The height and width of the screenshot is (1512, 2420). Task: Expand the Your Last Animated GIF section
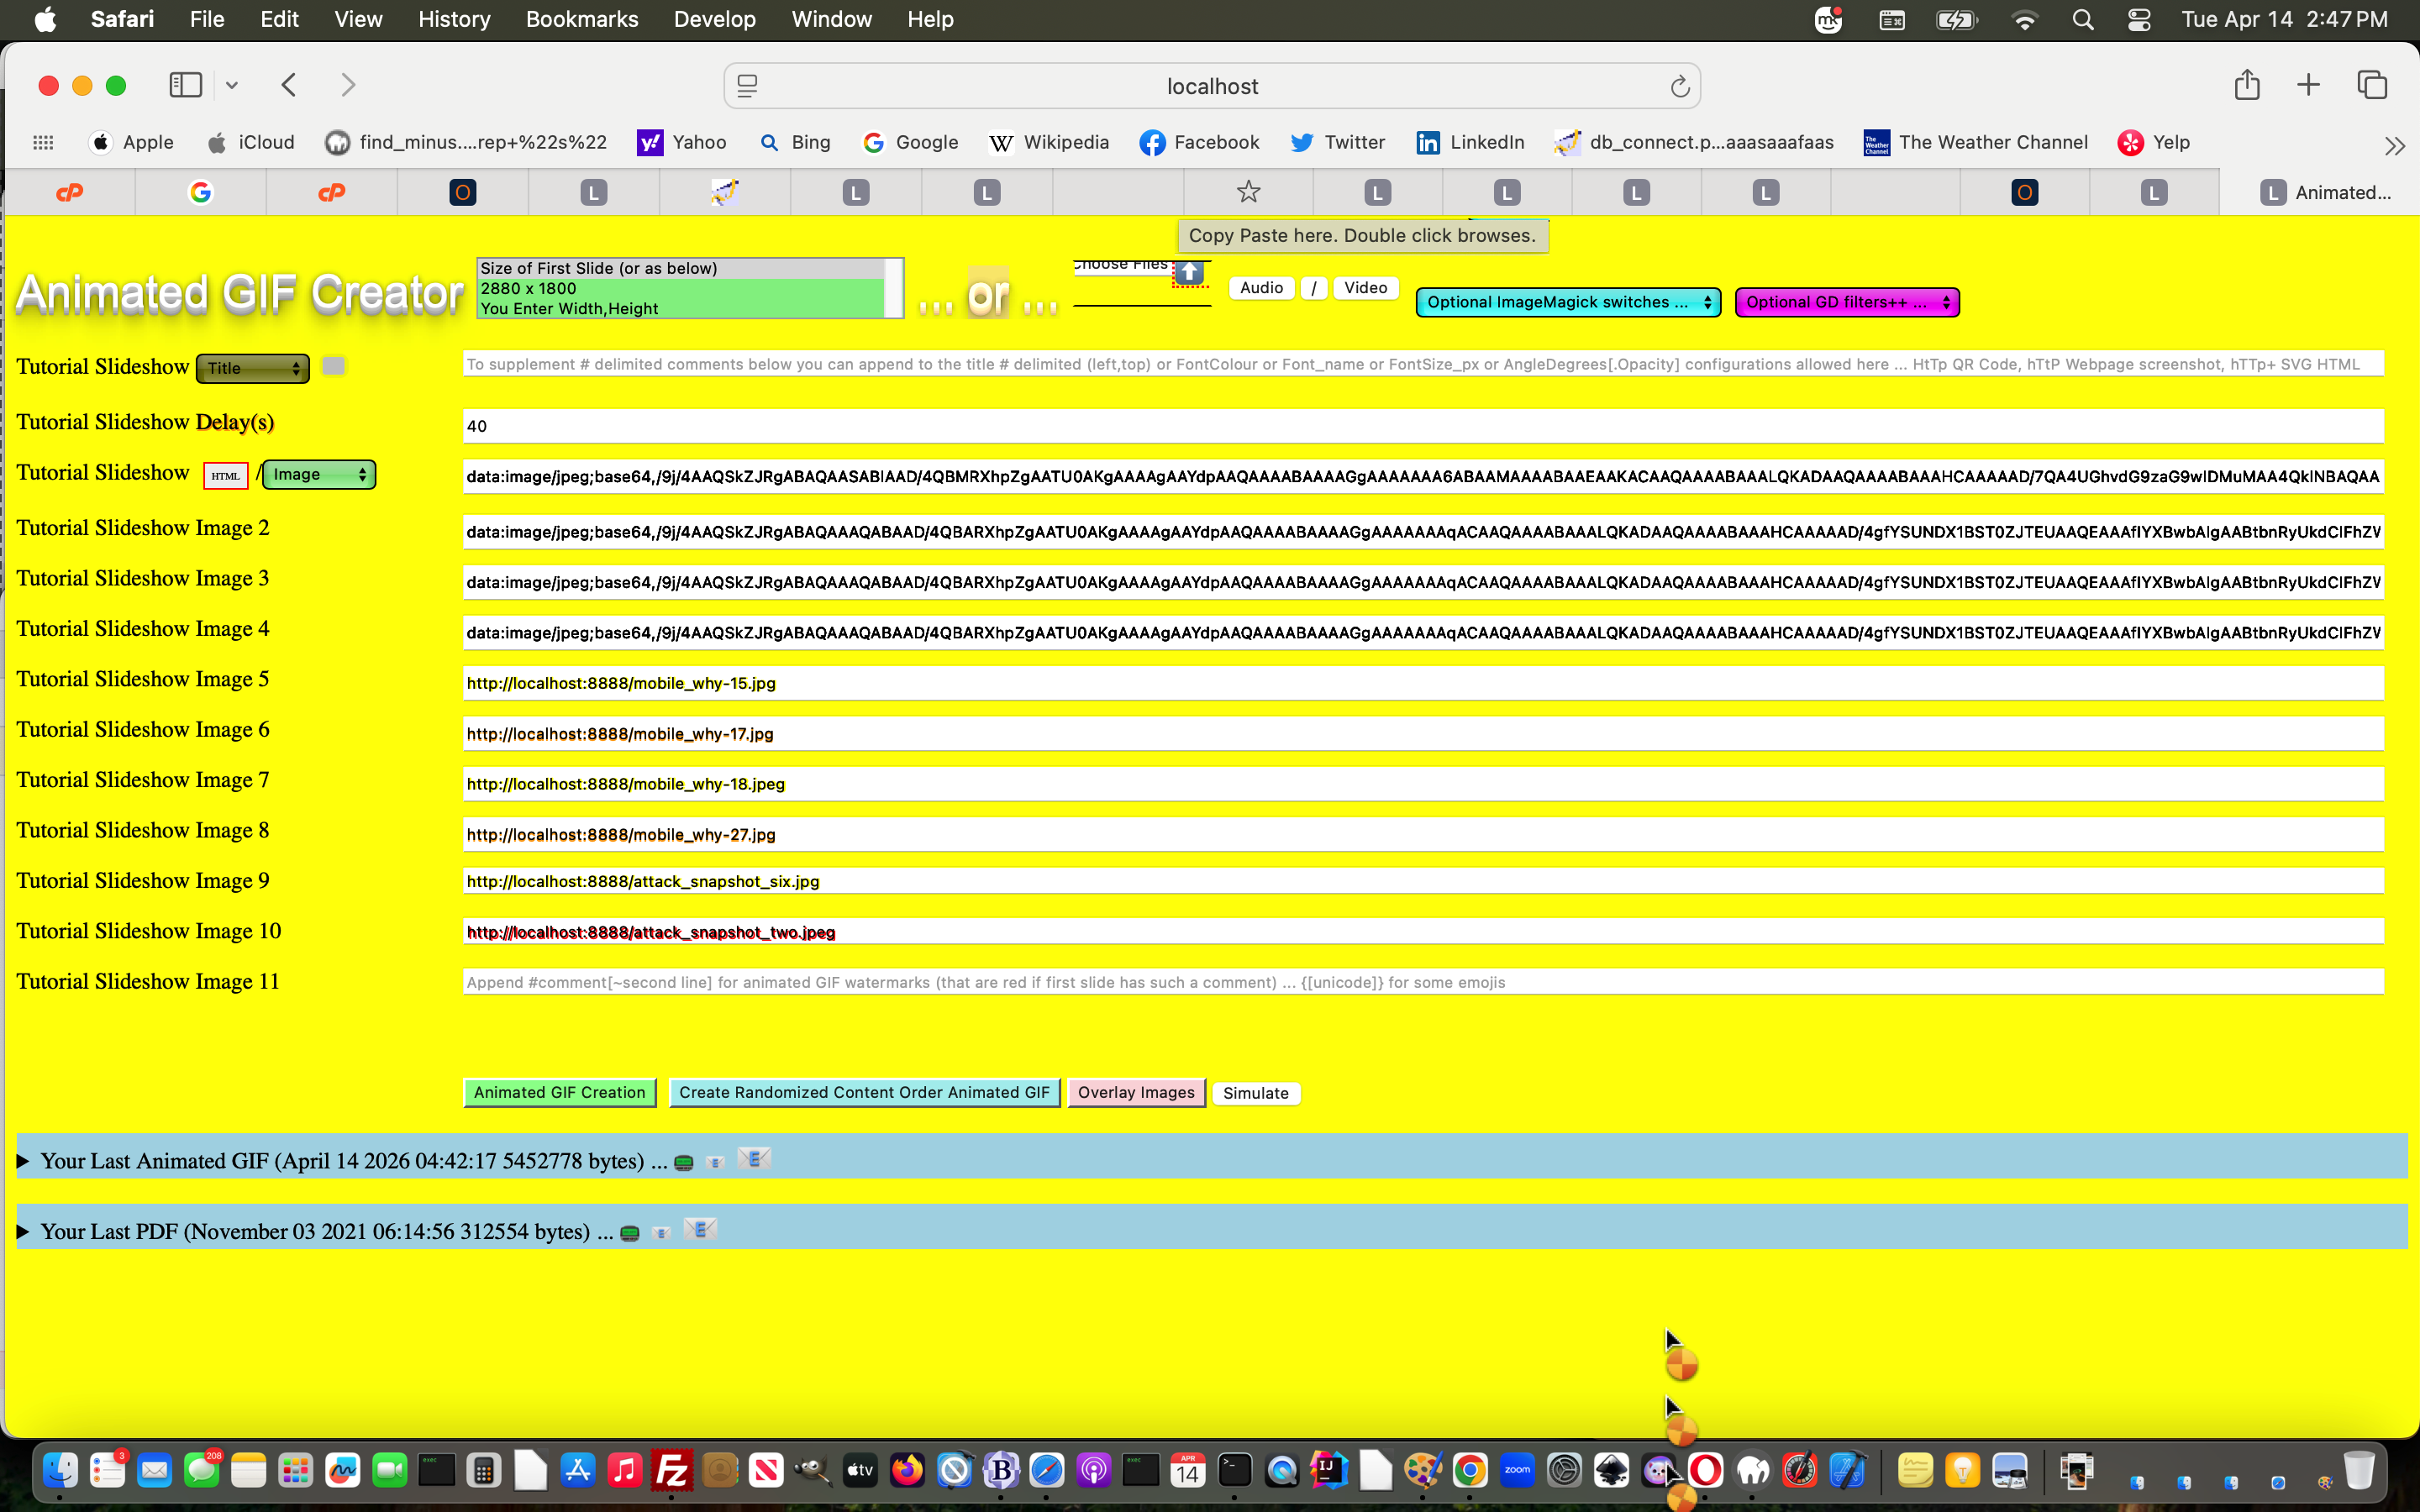pos(23,1160)
